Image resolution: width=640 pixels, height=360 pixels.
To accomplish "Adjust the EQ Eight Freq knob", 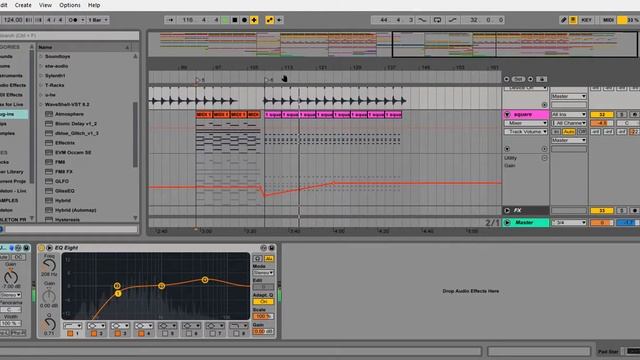I will pyautogui.click(x=49, y=266).
